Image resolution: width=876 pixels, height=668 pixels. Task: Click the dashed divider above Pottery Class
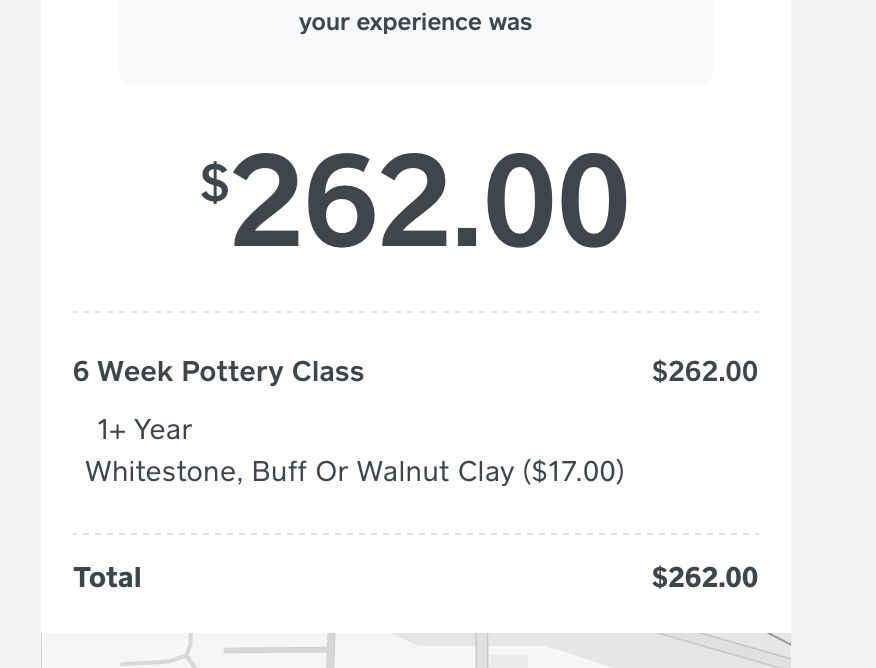pos(415,312)
